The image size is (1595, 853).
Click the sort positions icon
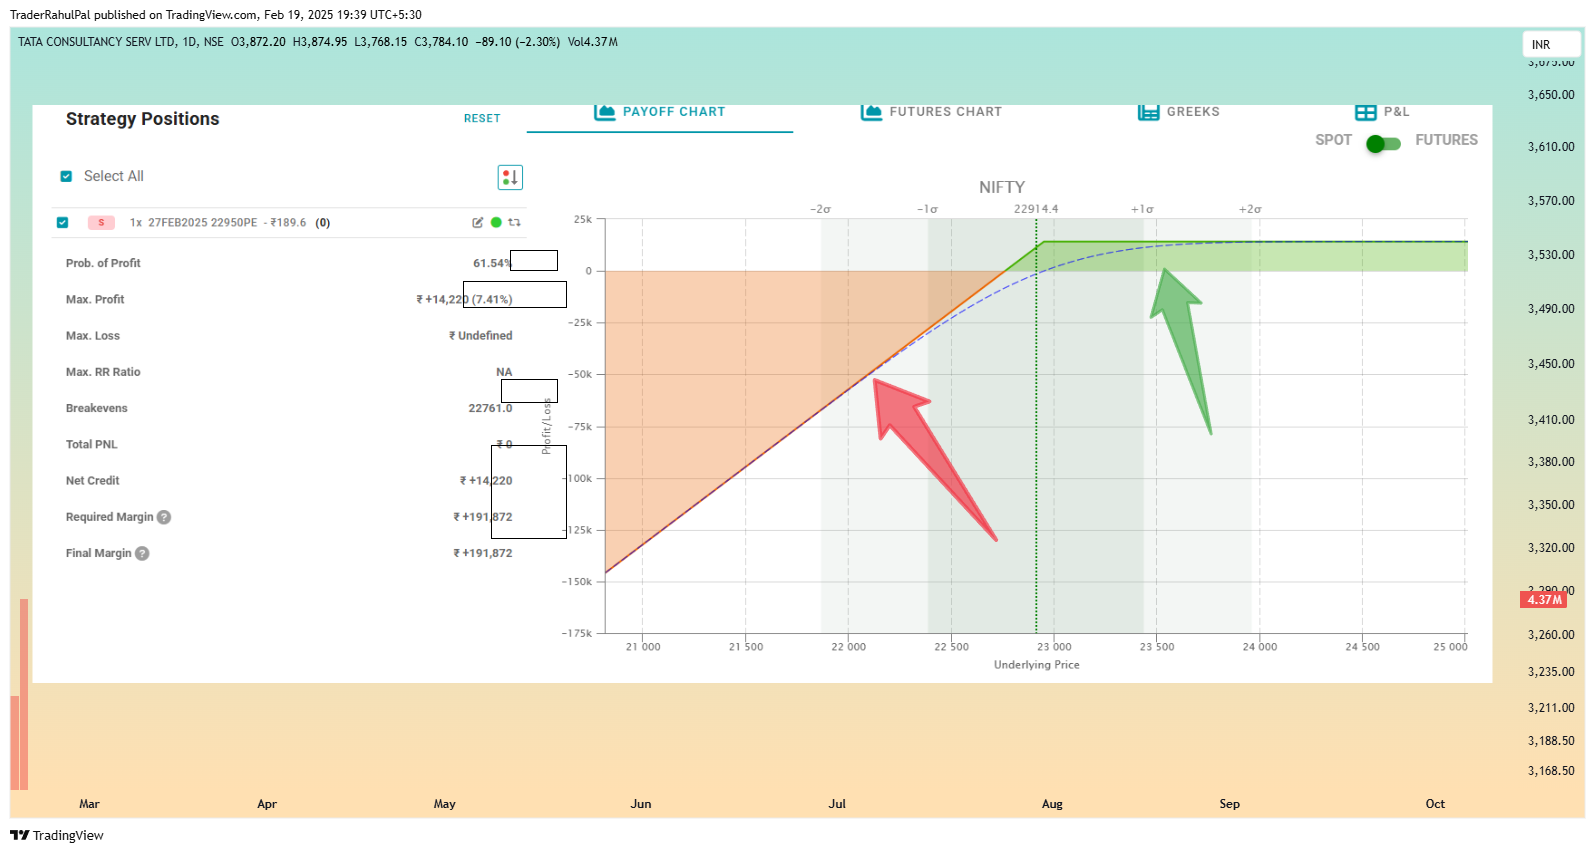[x=510, y=177]
